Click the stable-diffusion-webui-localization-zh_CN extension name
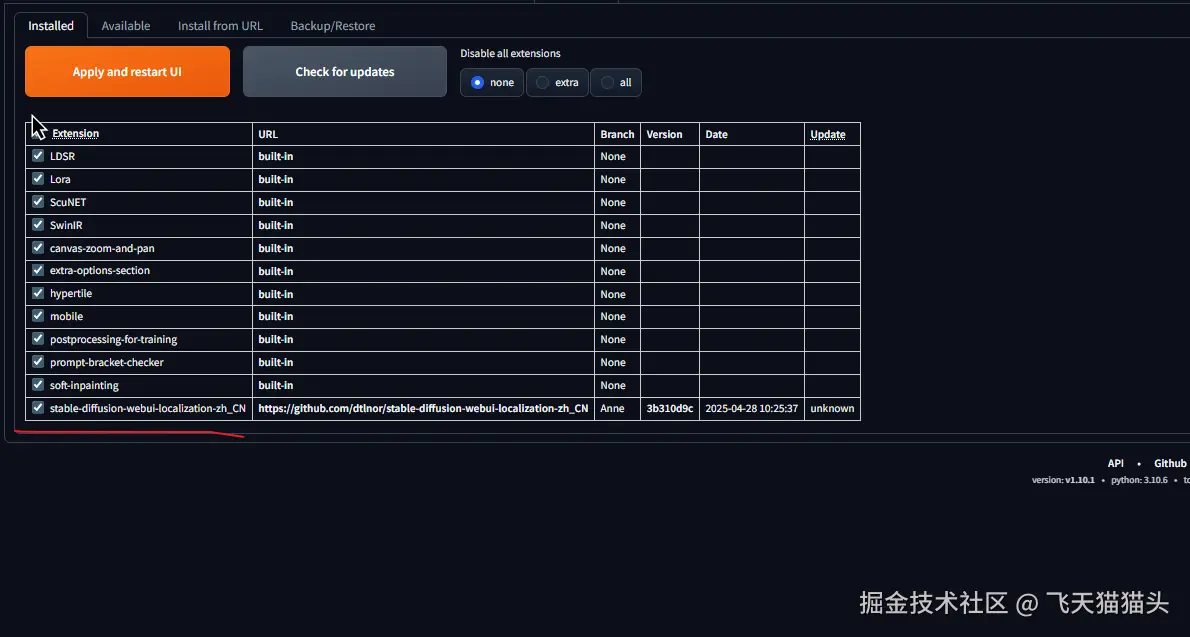The height and width of the screenshot is (637, 1190). [148, 408]
